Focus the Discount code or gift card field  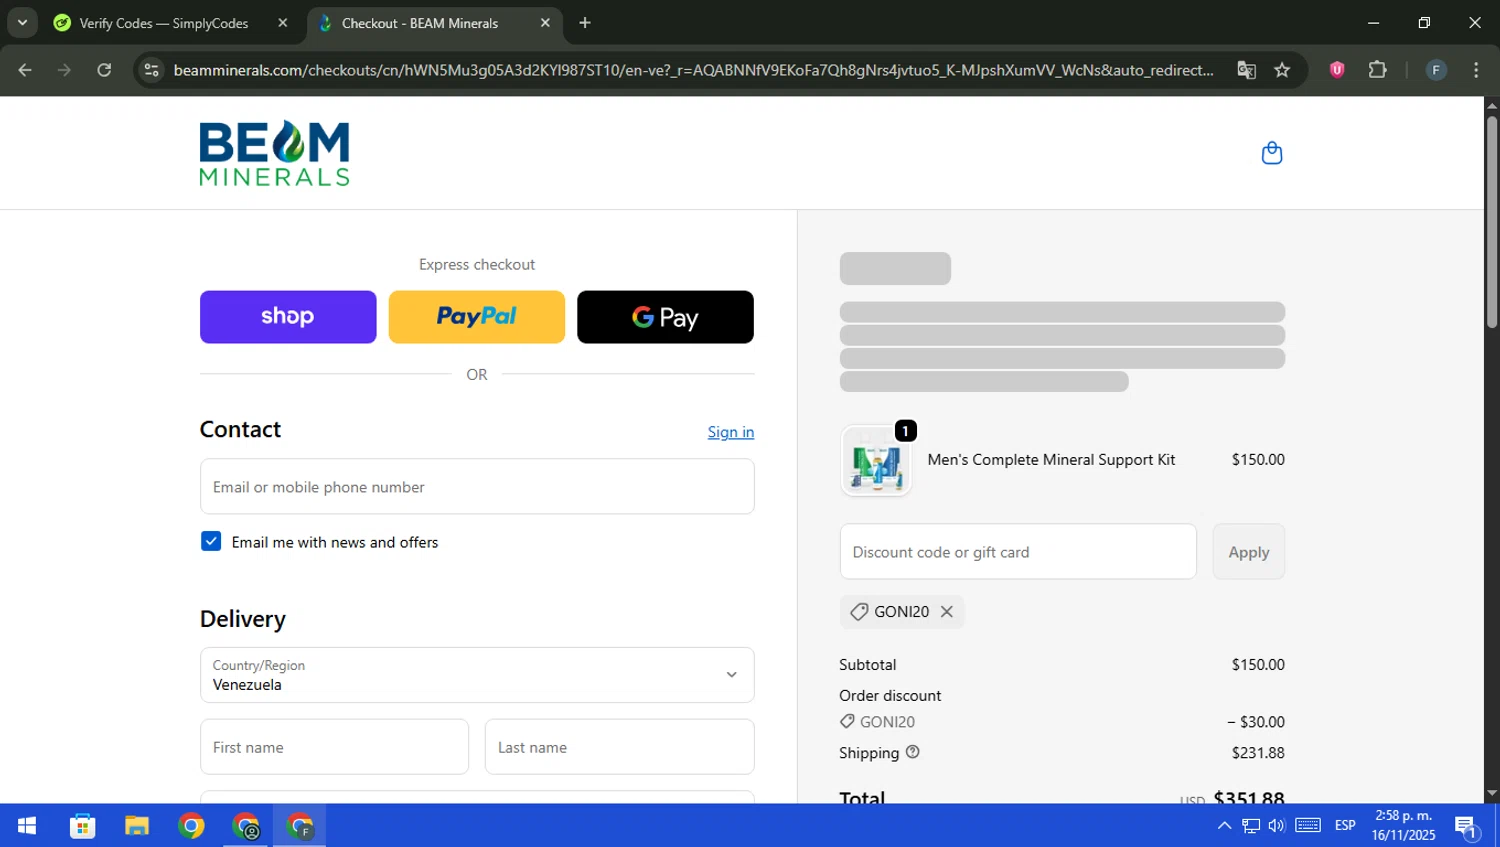1018,551
